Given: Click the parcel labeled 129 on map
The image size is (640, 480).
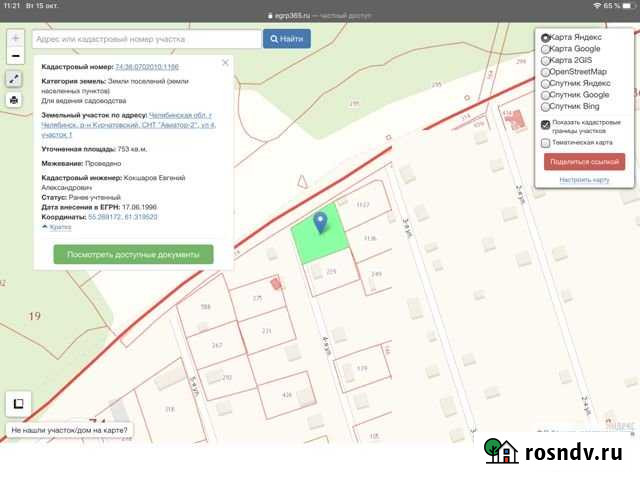Looking at the screenshot, I should pos(362,368).
